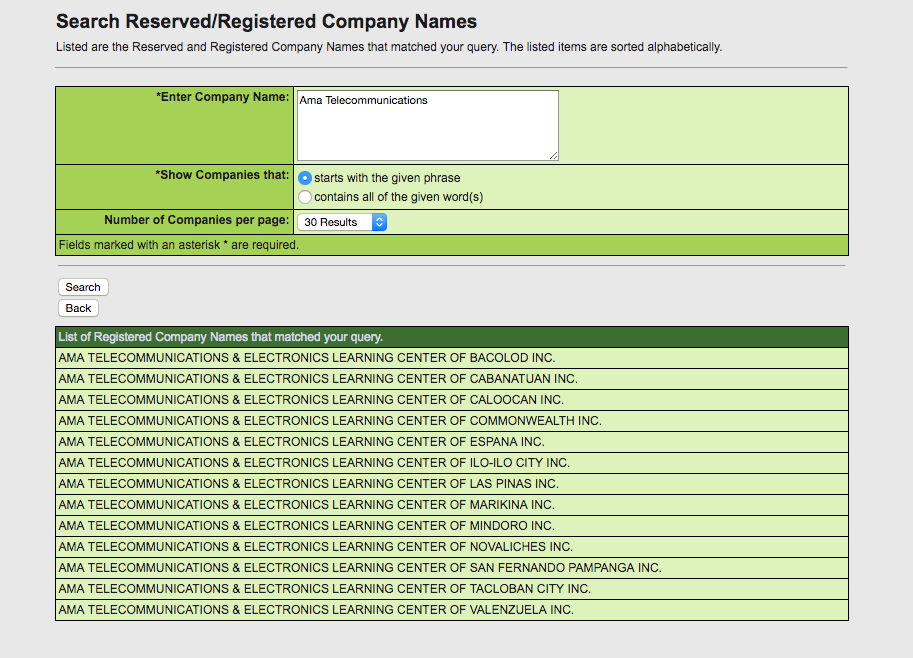Screen dimensions: 913x658
Task: Click the San Fernando Pampanga Inc. row
Action: (452, 567)
